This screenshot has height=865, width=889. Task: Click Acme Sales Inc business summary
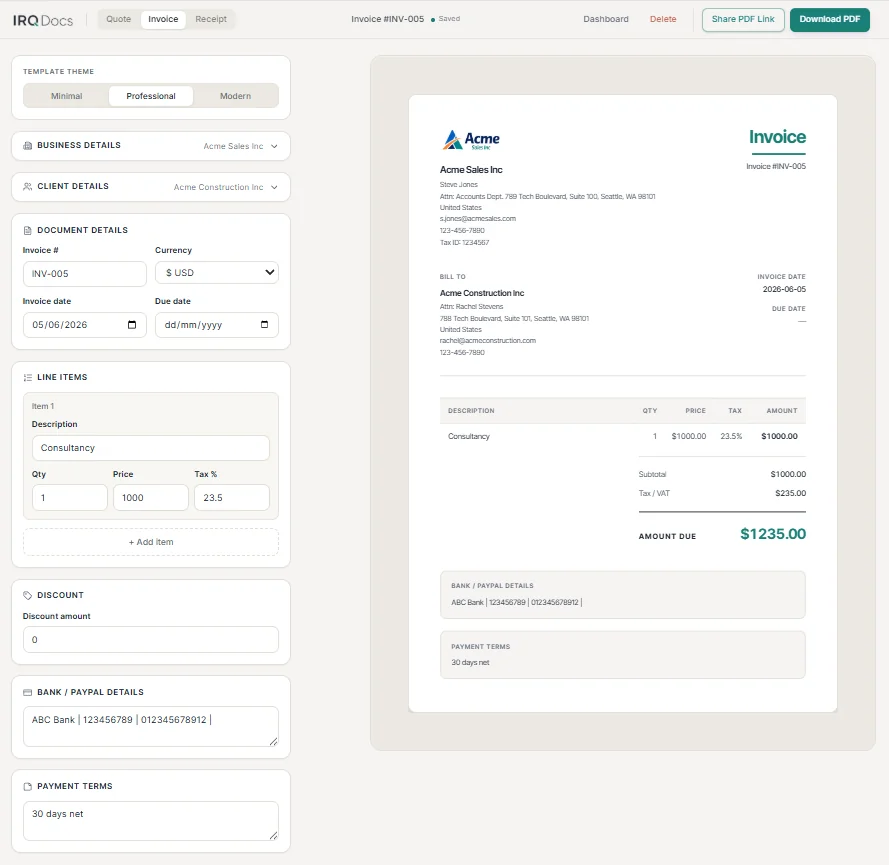coord(233,146)
